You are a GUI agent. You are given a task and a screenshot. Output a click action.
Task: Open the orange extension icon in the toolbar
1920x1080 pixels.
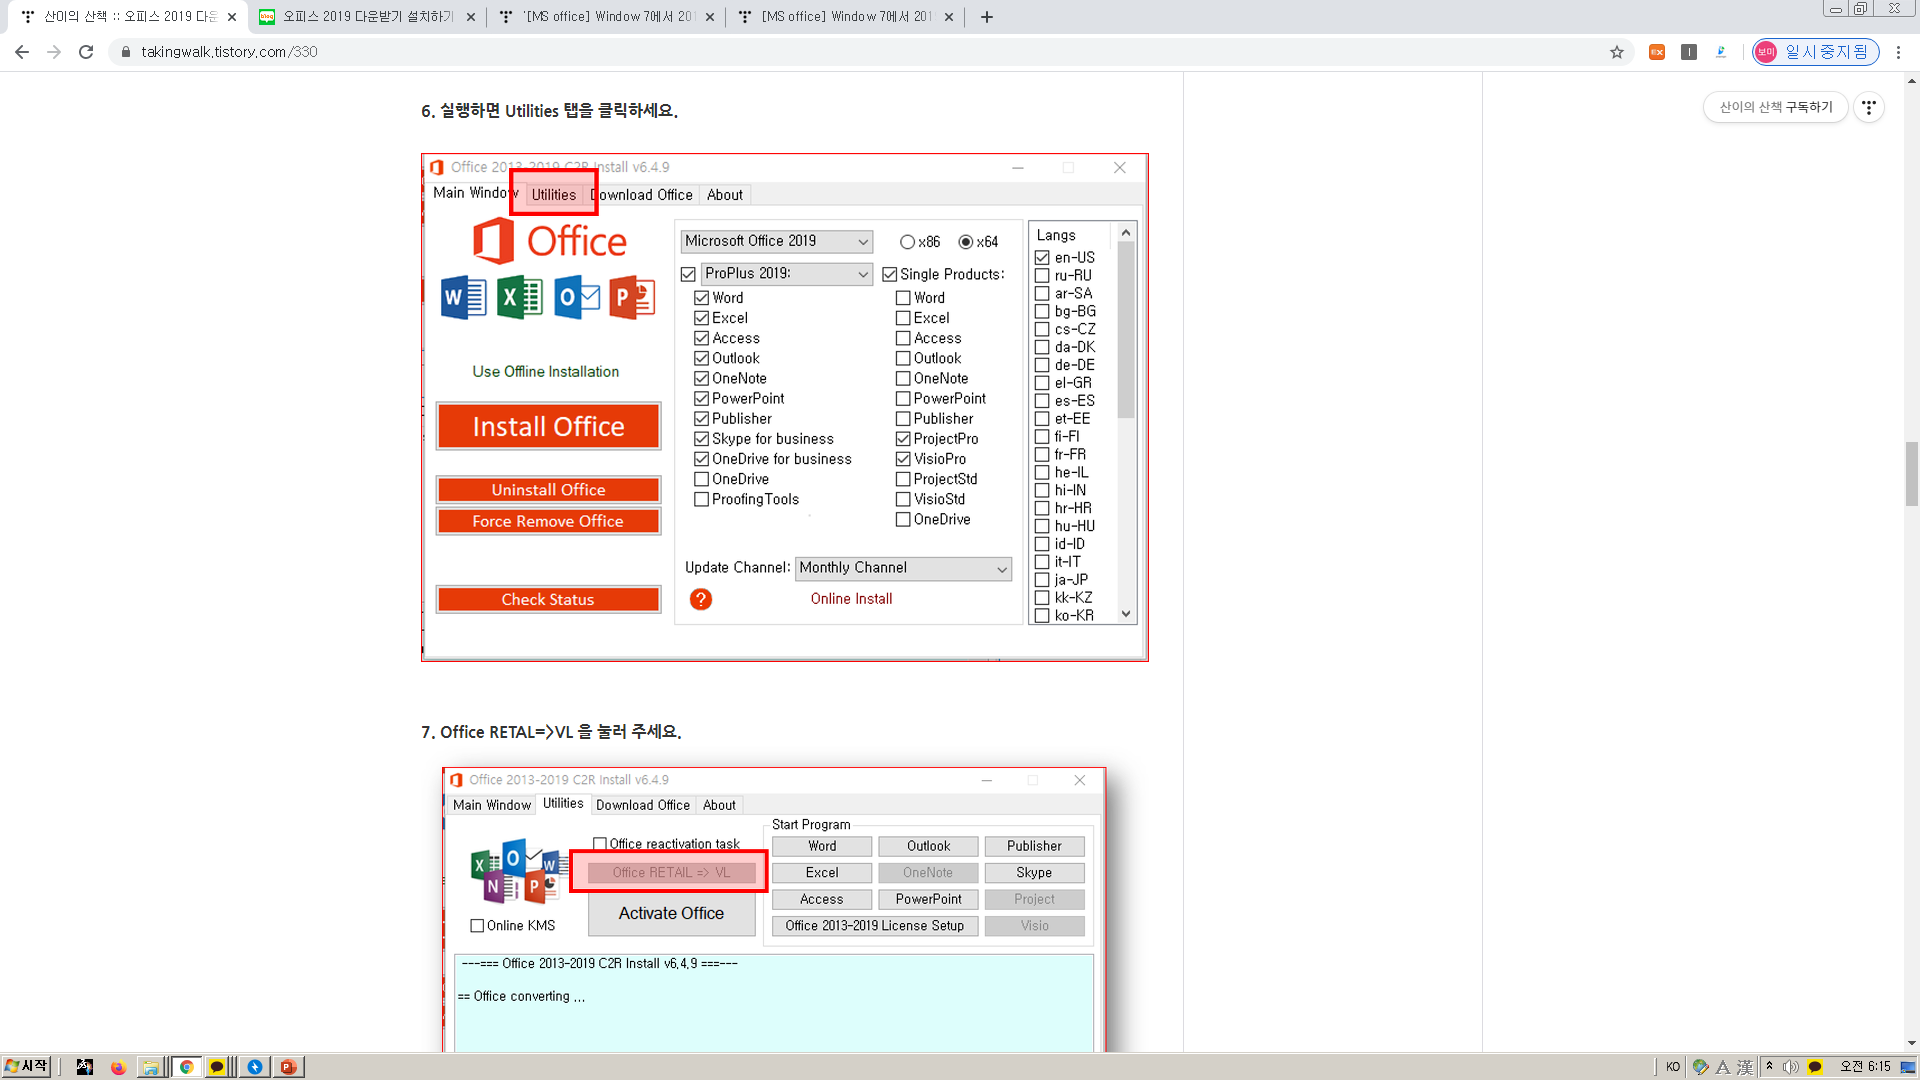coord(1657,52)
